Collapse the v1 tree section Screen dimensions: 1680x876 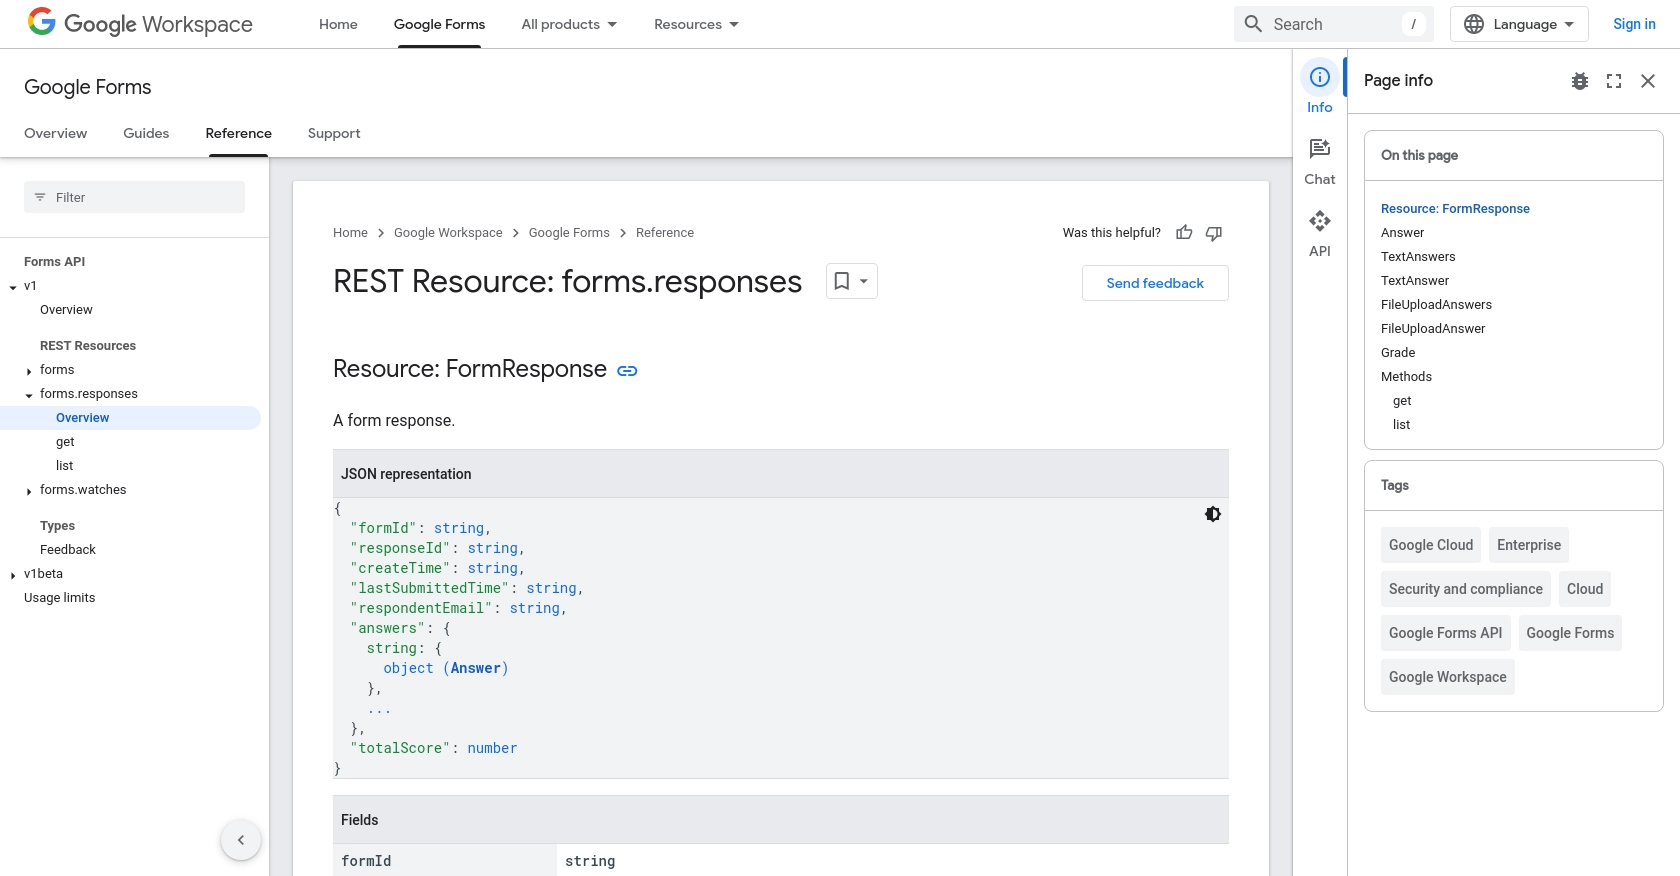click(x=13, y=287)
